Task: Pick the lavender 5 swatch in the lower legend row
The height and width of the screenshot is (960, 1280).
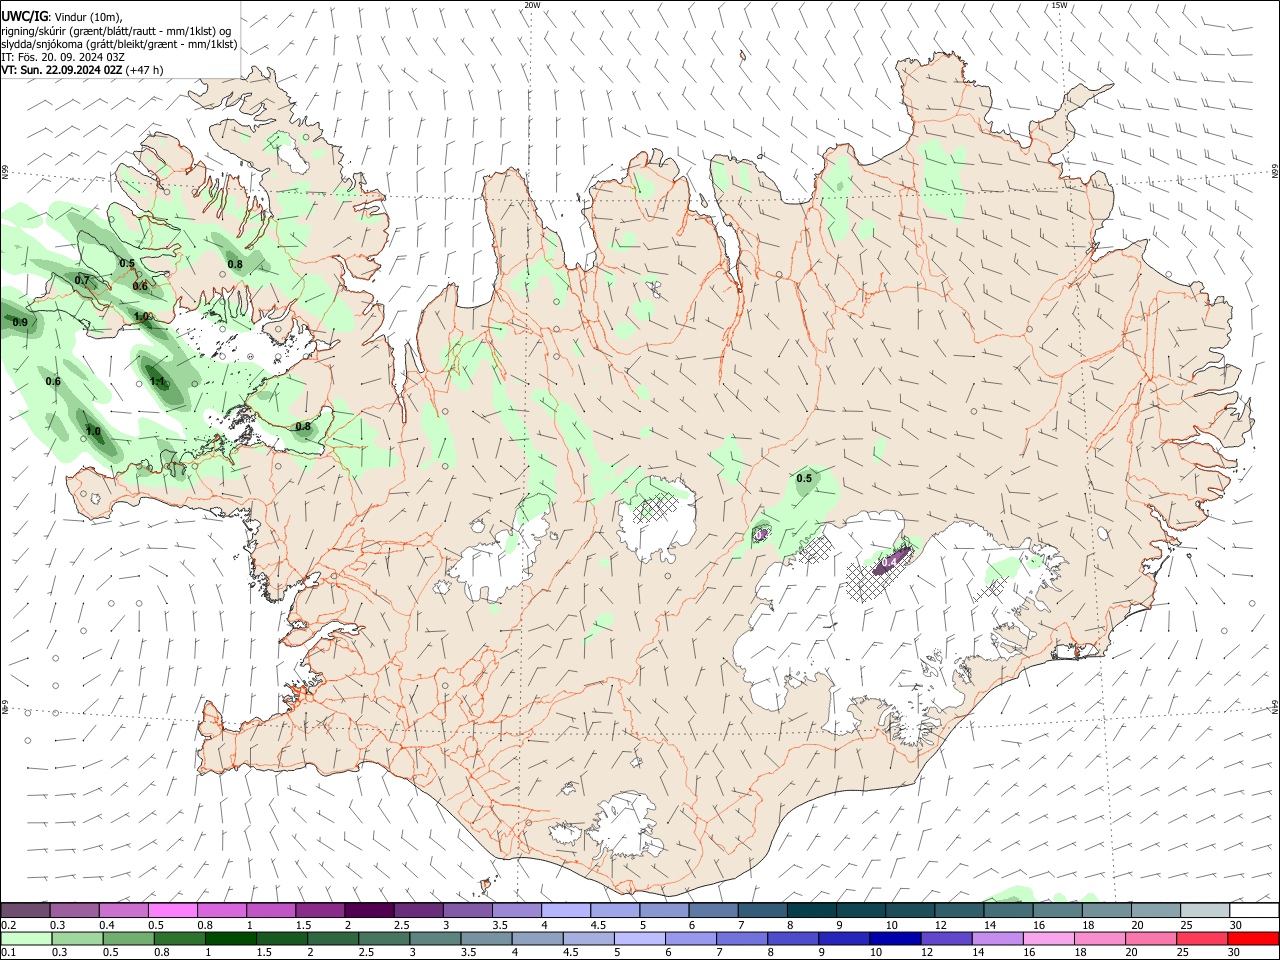Action: pyautogui.click(x=640, y=938)
